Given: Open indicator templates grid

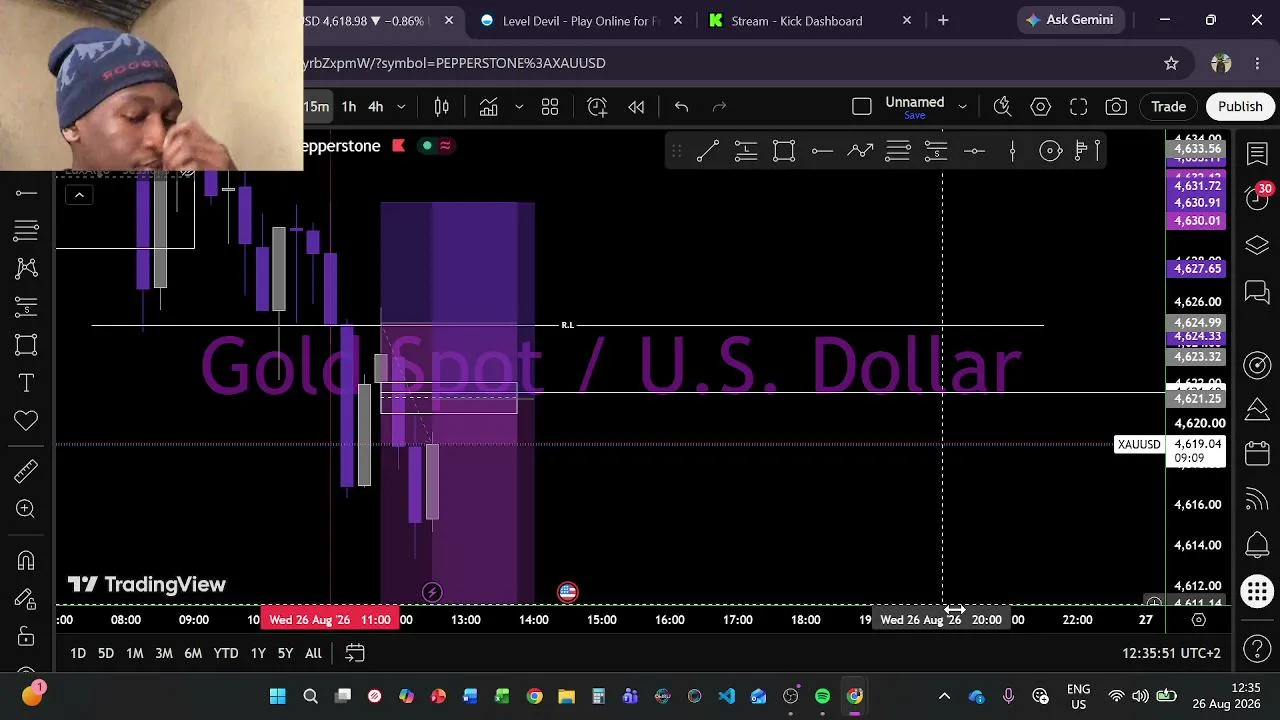Looking at the screenshot, I should click(550, 107).
